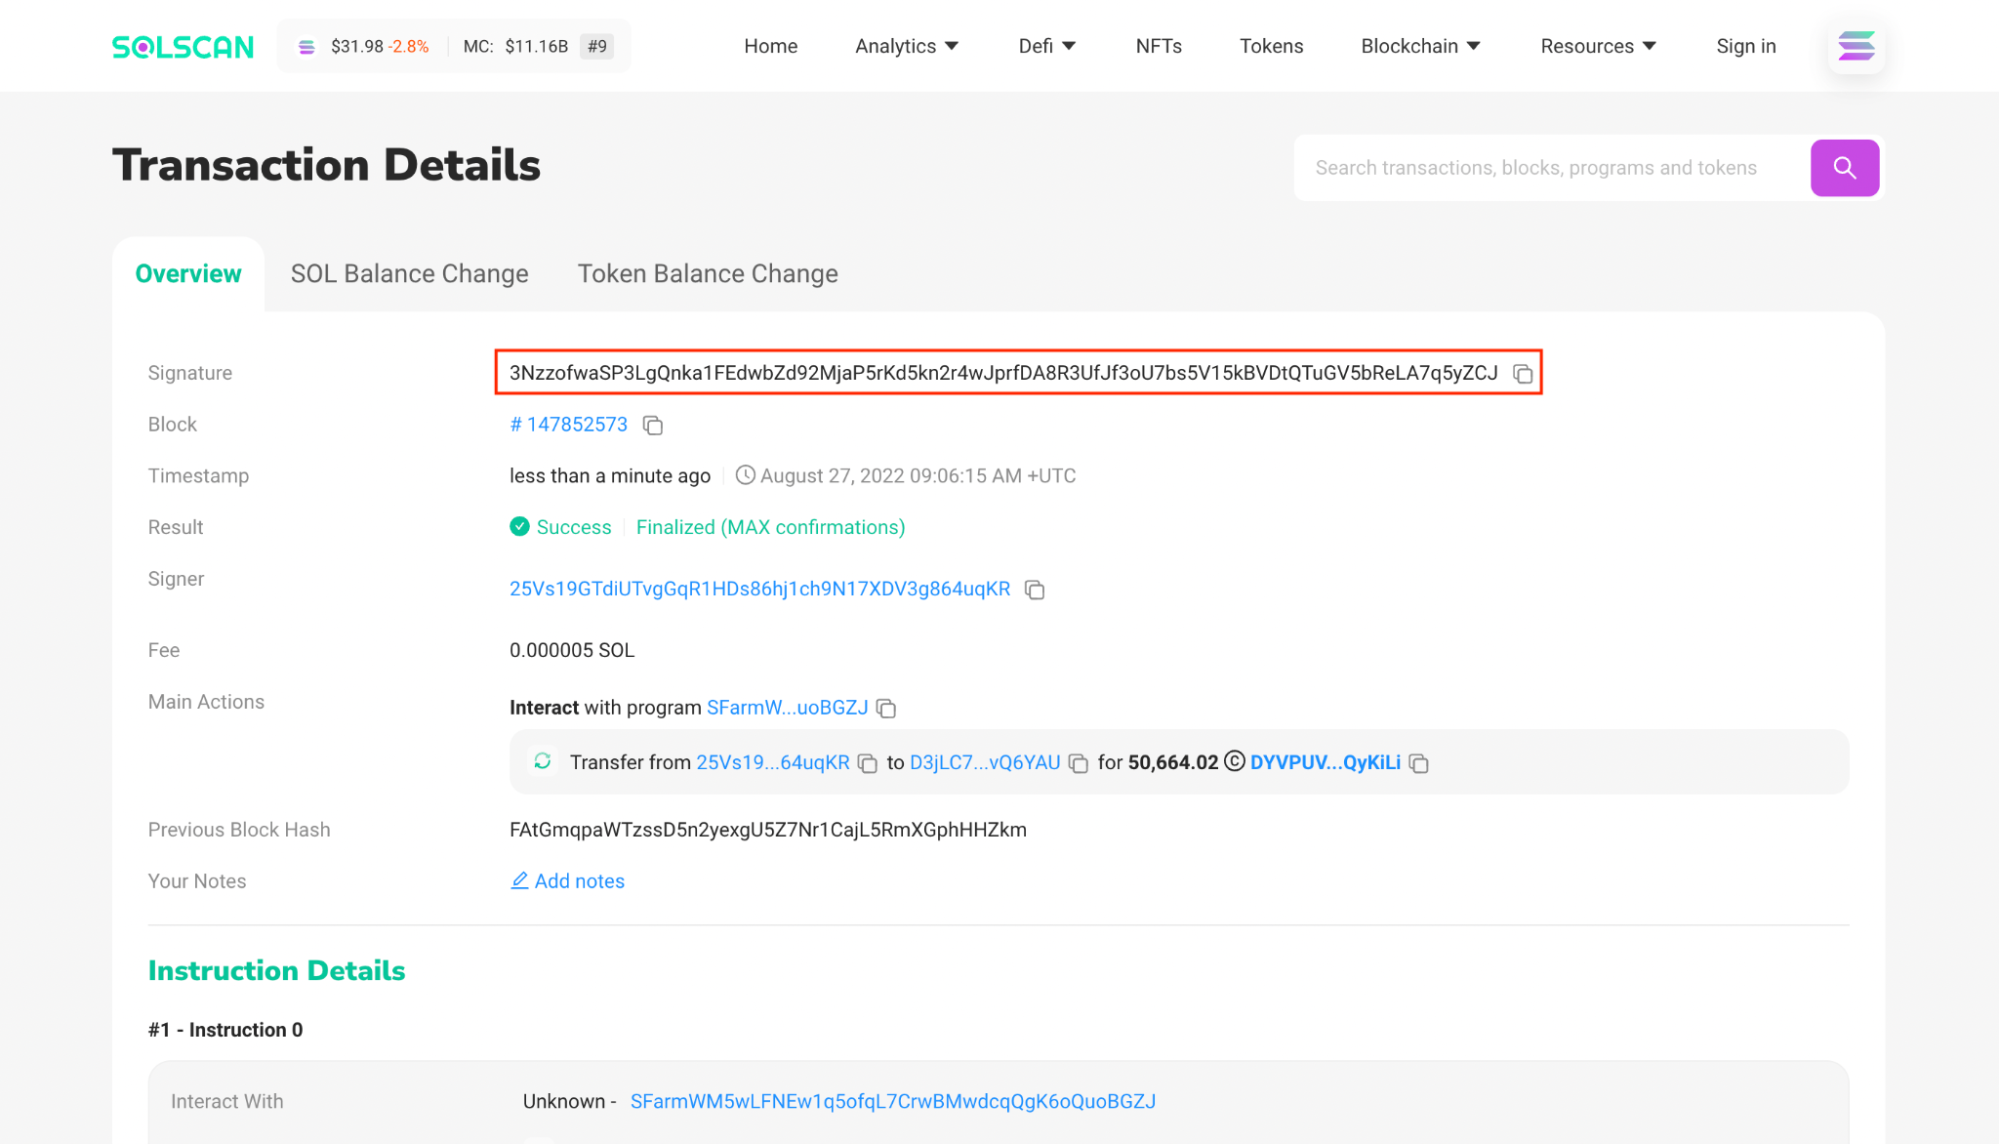Click the purple search magnifier button

[1844, 168]
